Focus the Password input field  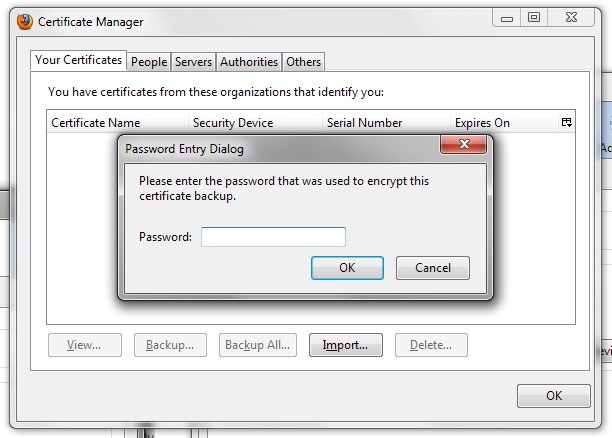pyautogui.click(x=273, y=237)
